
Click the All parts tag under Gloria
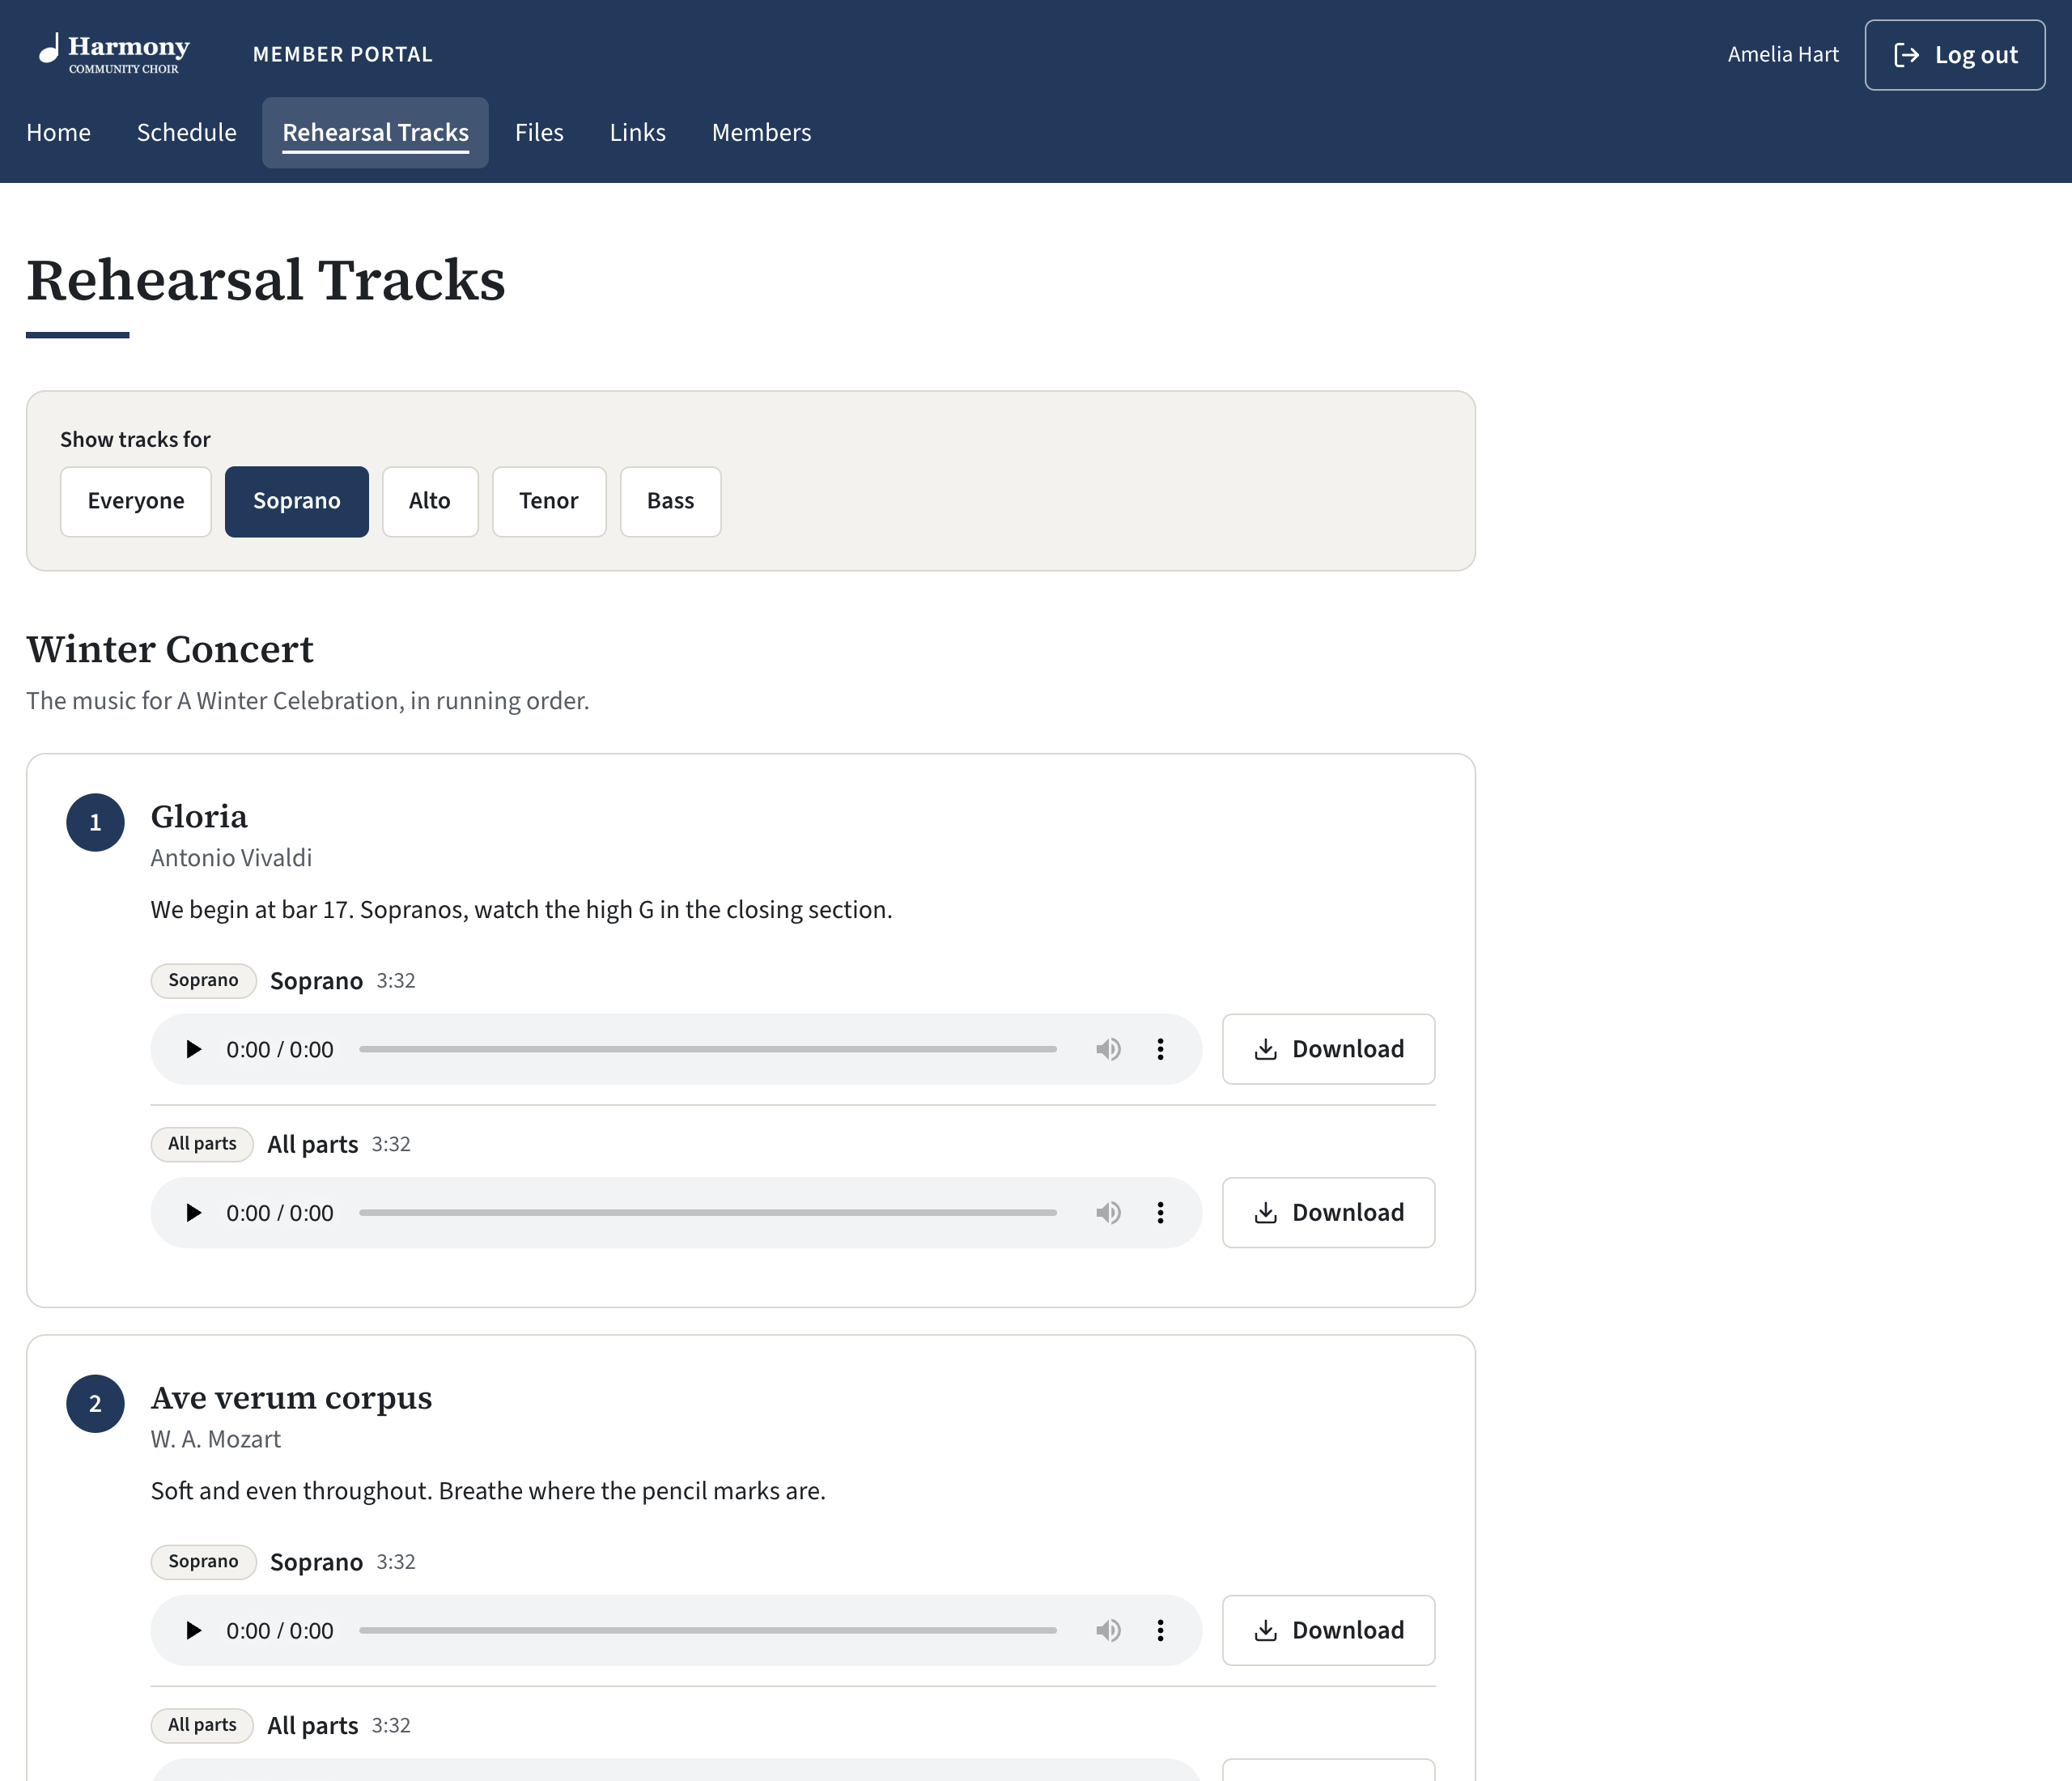tap(202, 1143)
